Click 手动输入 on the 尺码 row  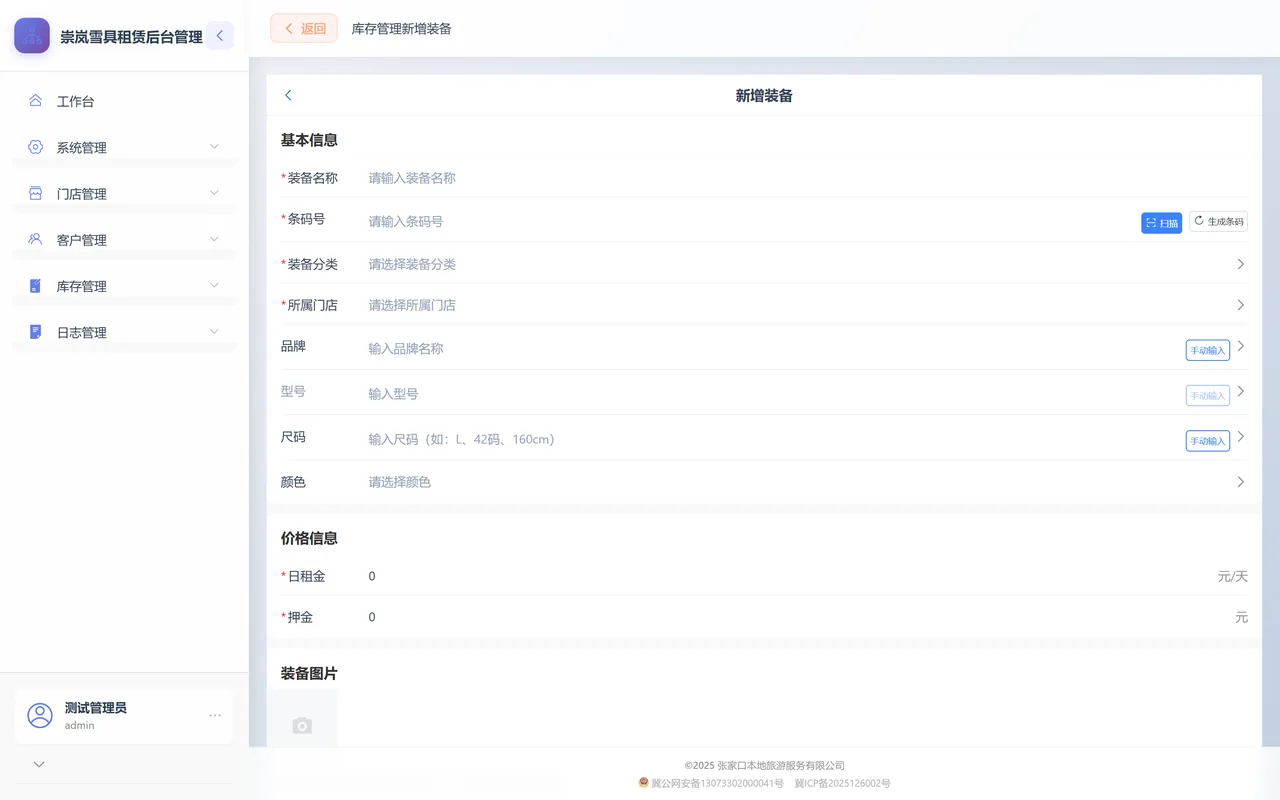tap(1208, 440)
